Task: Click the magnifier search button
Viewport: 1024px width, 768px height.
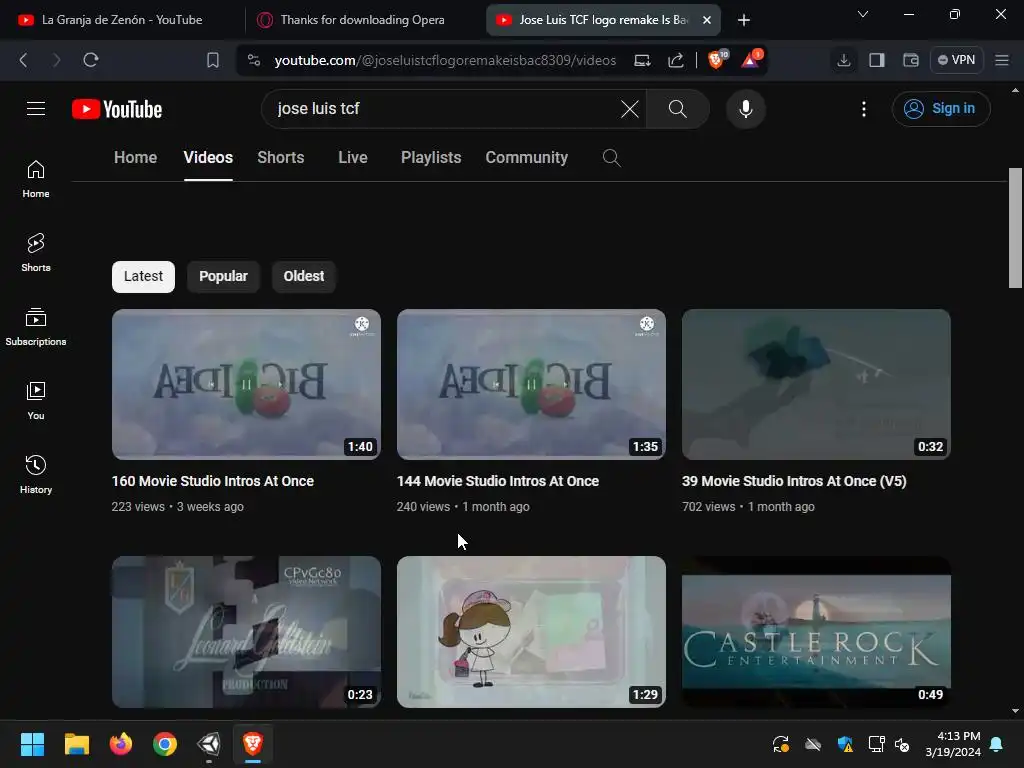Action: (x=678, y=109)
